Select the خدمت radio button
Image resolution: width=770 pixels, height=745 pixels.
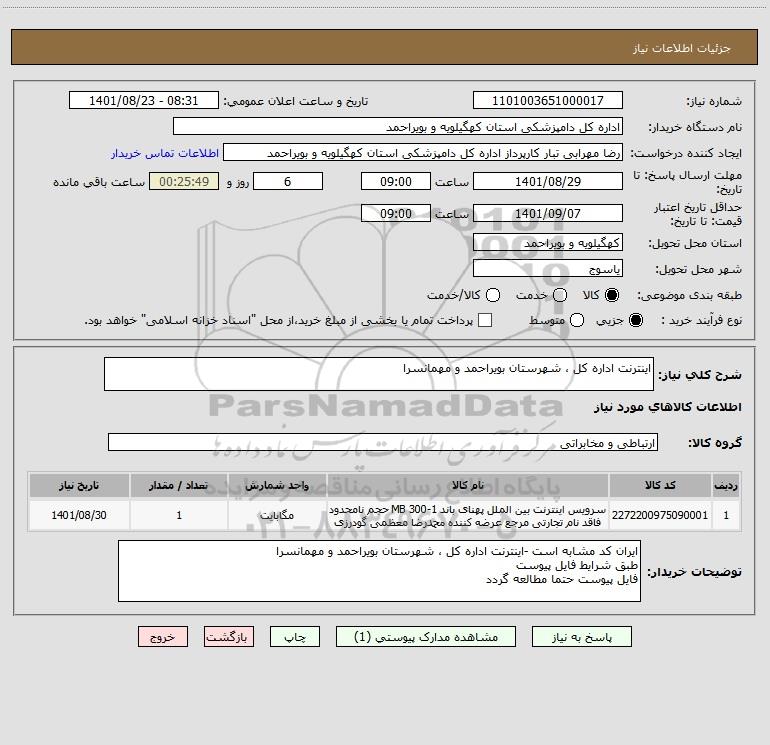(x=560, y=295)
